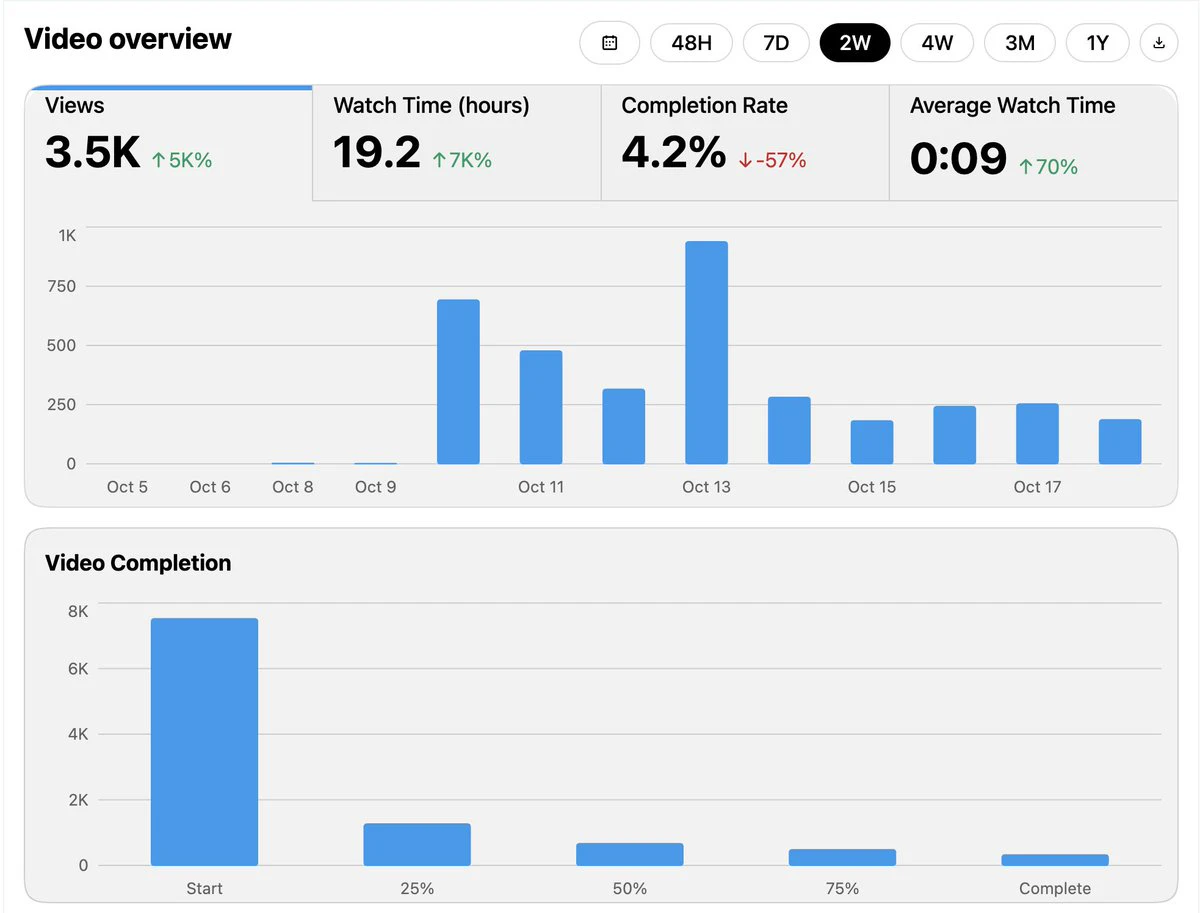Open the calendar date picker icon

[609, 43]
